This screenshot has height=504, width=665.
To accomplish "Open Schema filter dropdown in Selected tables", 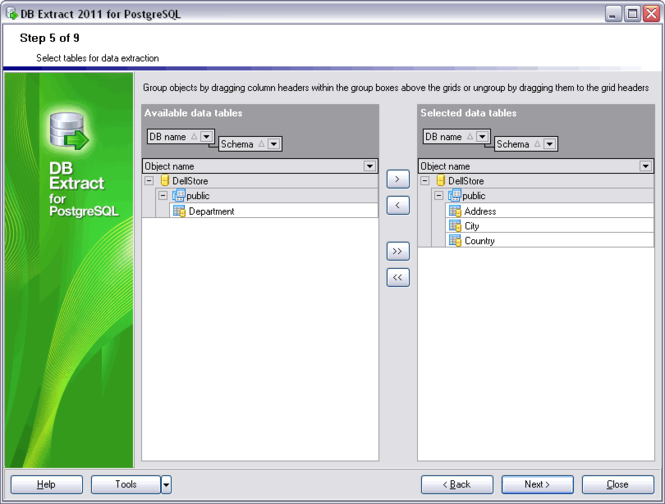I will point(550,144).
